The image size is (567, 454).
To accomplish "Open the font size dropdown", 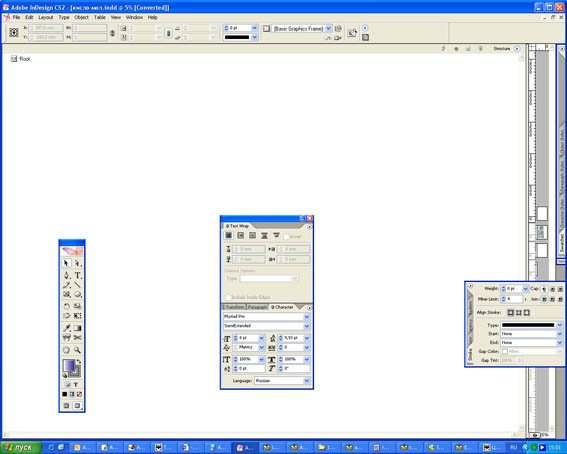I will point(261,338).
